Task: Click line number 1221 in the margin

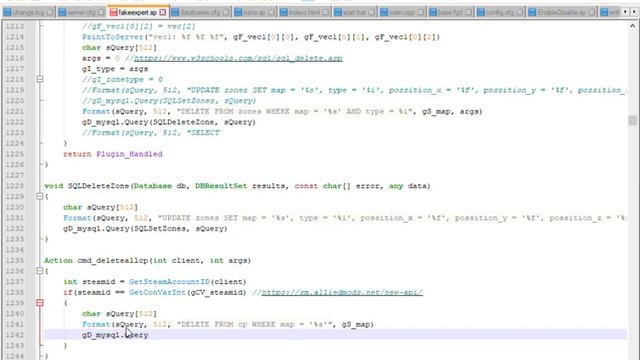Action: 15,111
